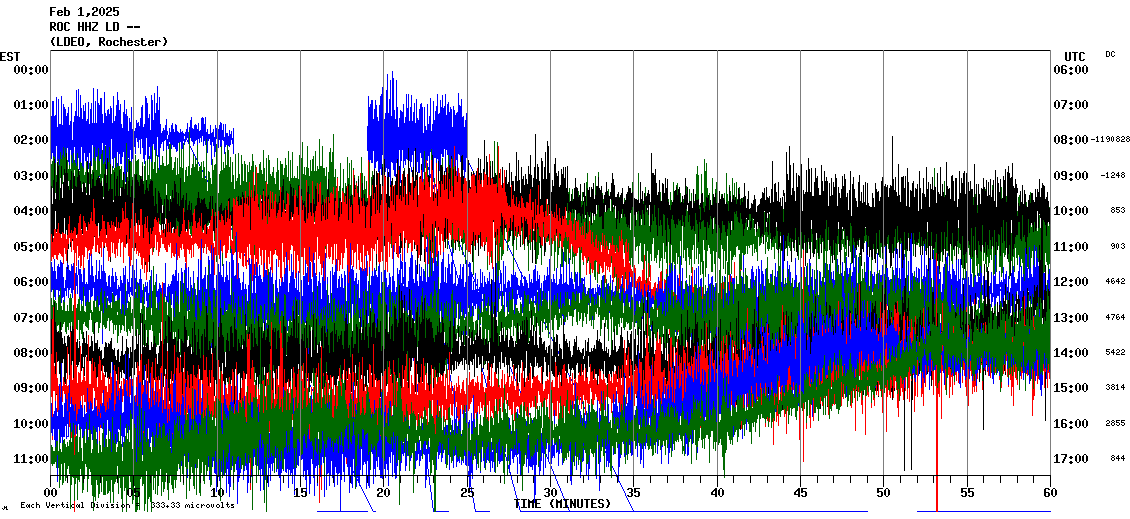
Task: Click the 07:00 EST row label
Action: [x=31, y=317]
